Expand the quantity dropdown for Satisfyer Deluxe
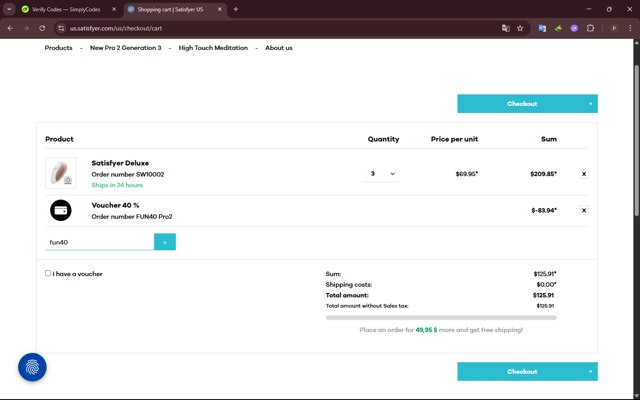The height and width of the screenshot is (400, 640). coord(381,174)
